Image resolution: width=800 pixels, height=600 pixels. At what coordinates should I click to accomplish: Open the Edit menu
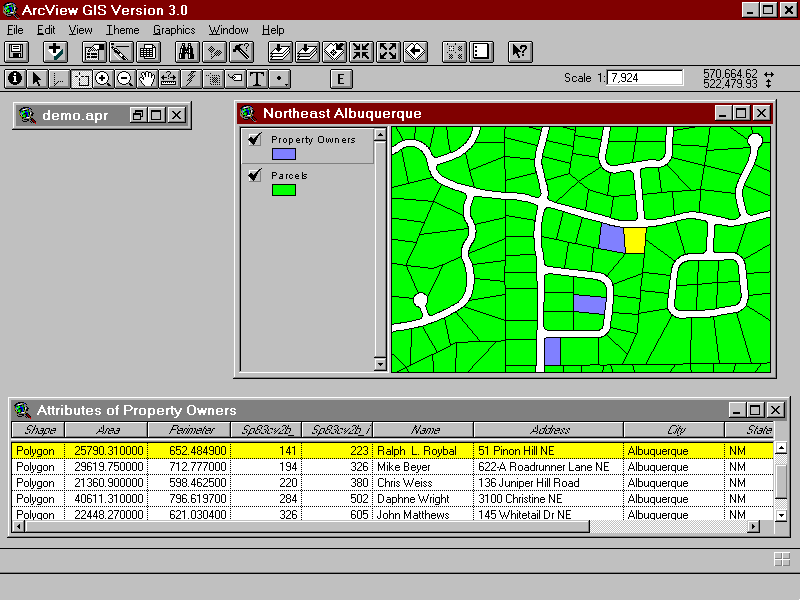pyautogui.click(x=46, y=30)
